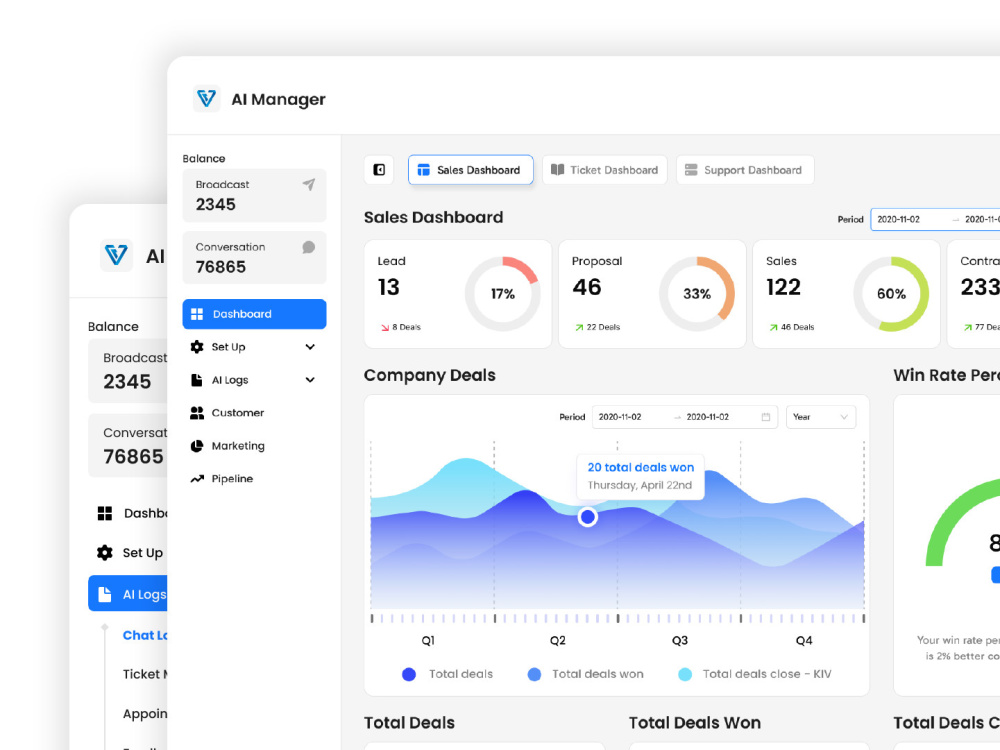Viewport: 1000px width, 750px height.
Task: Click the Sales 60% donut gauge
Action: tap(891, 294)
